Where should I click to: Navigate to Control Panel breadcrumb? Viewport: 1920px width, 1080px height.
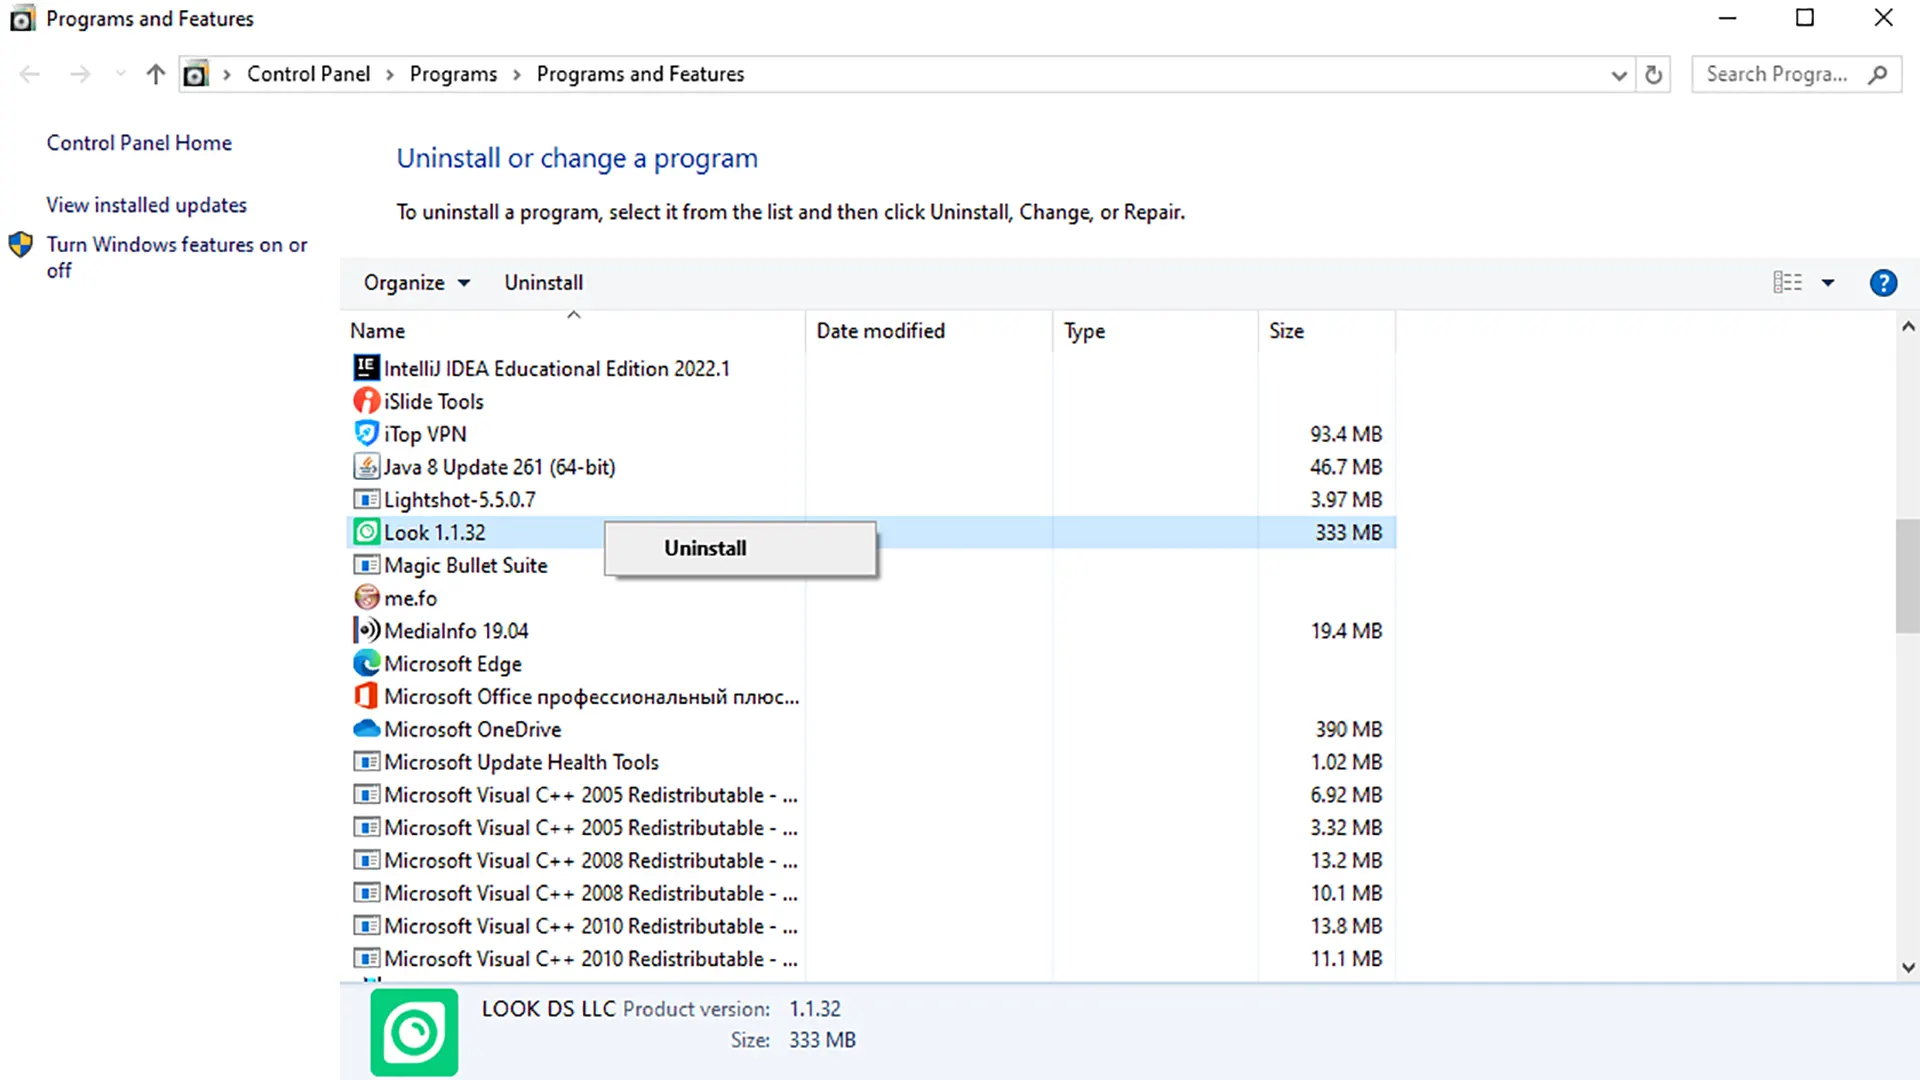pos(308,74)
